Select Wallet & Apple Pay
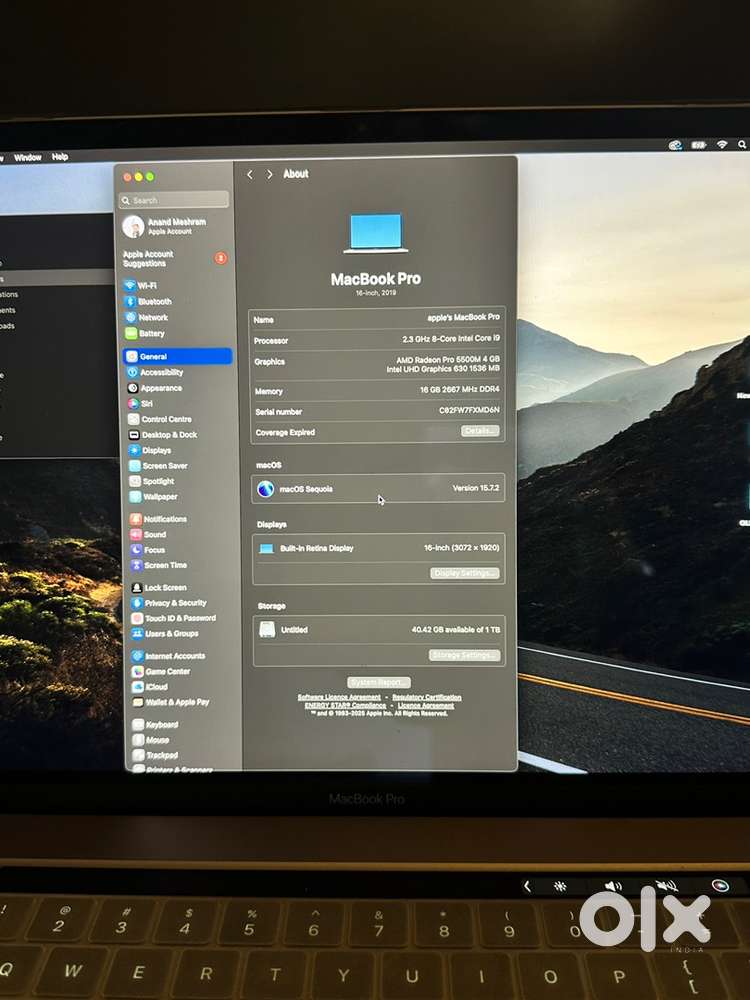The height and width of the screenshot is (1000, 750). coord(176,702)
